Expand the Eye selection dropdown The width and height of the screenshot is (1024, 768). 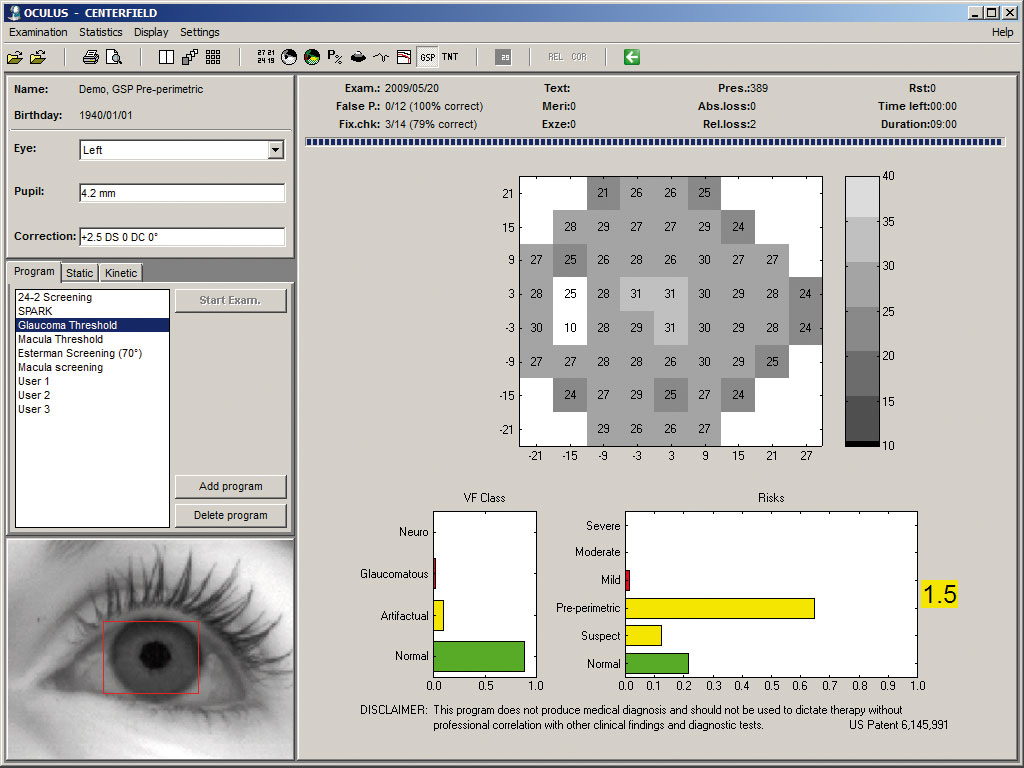coord(276,150)
